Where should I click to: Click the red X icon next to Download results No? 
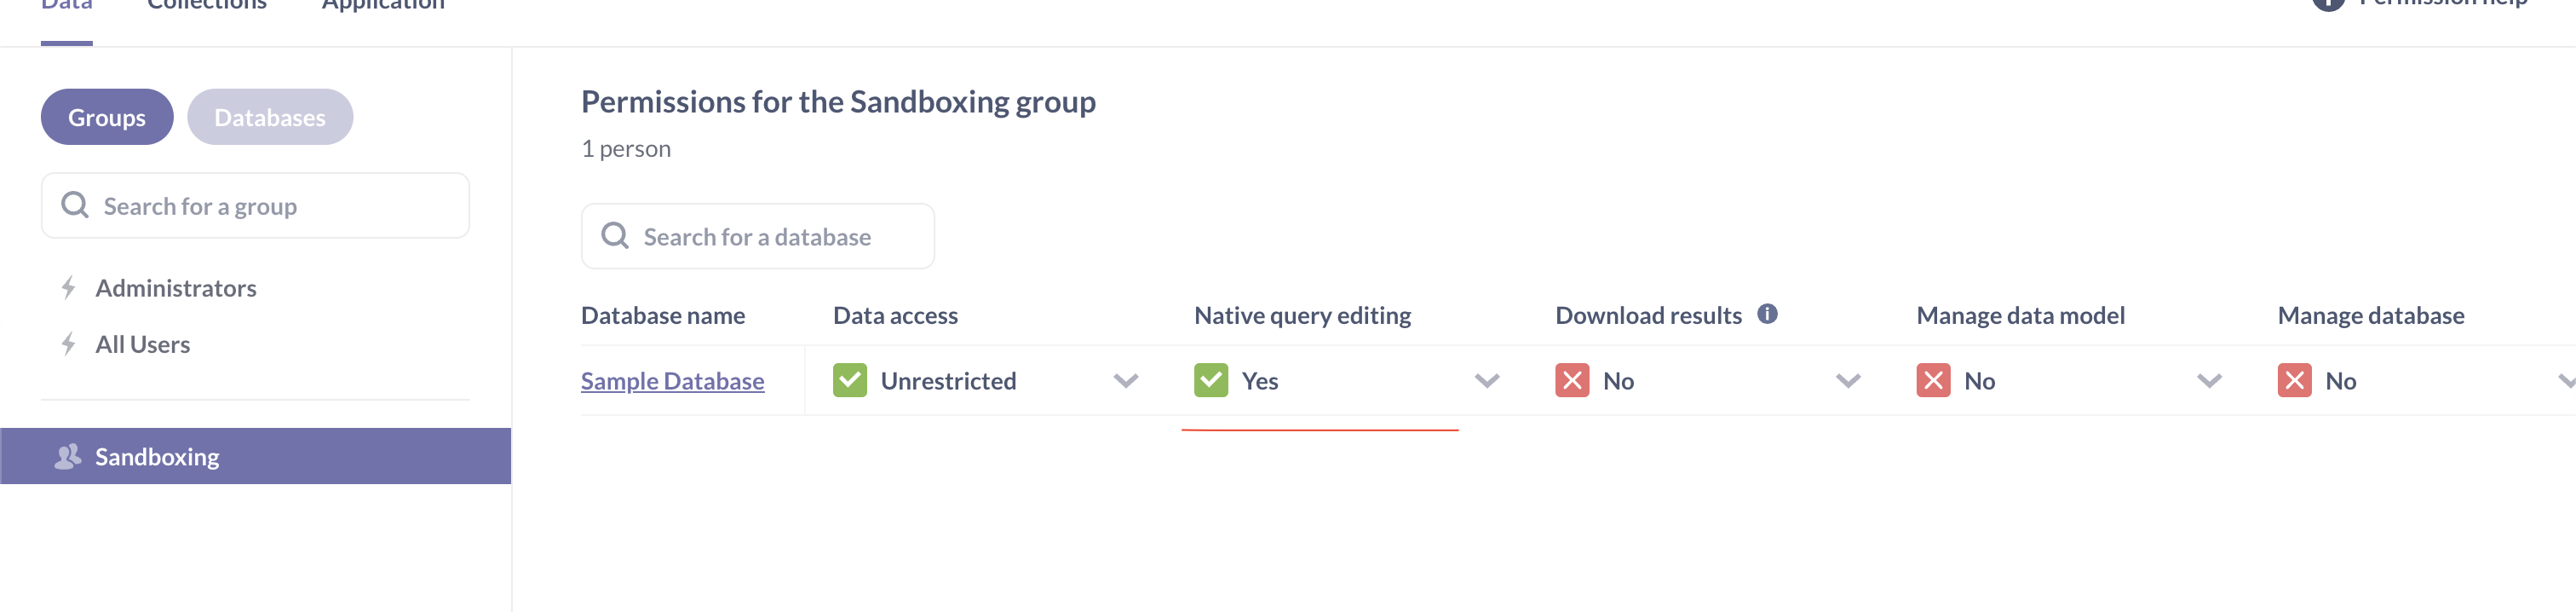(x=1573, y=380)
